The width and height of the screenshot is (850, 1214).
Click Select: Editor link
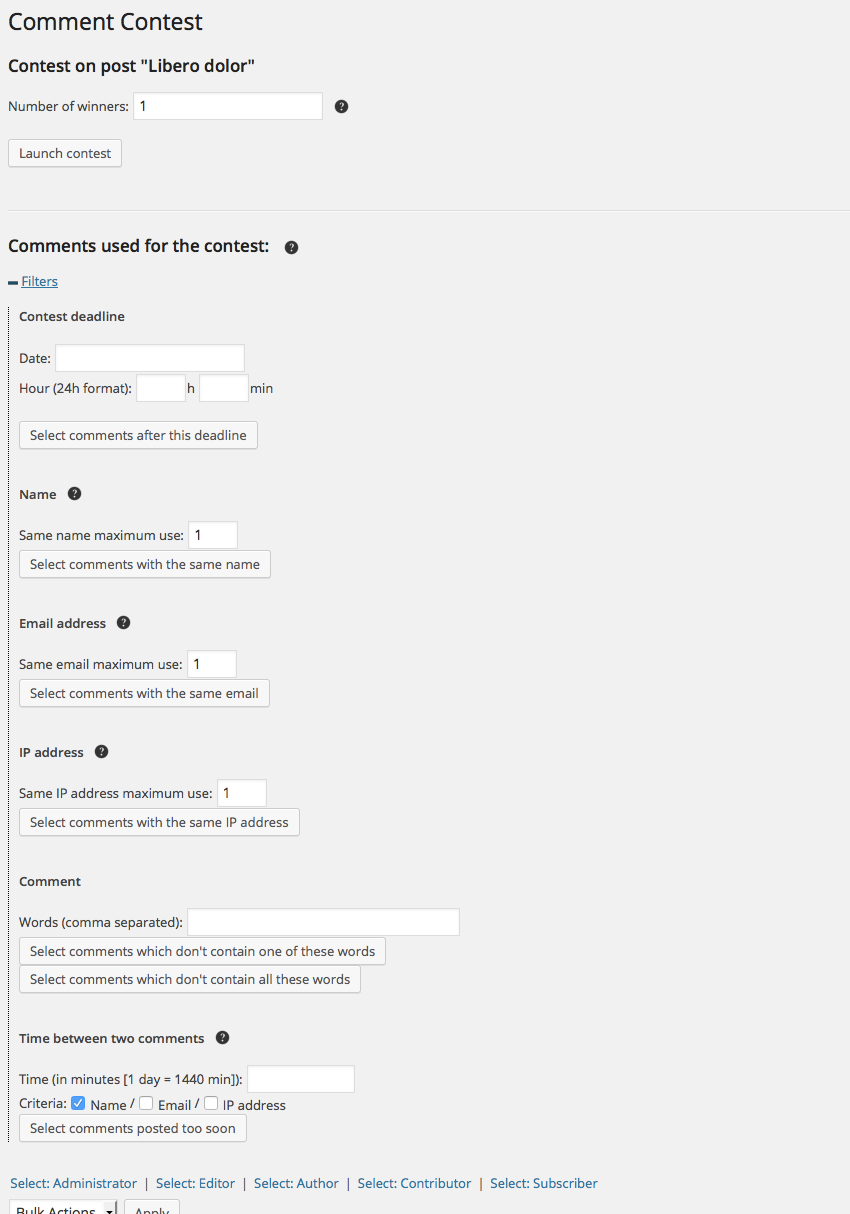coord(196,1183)
